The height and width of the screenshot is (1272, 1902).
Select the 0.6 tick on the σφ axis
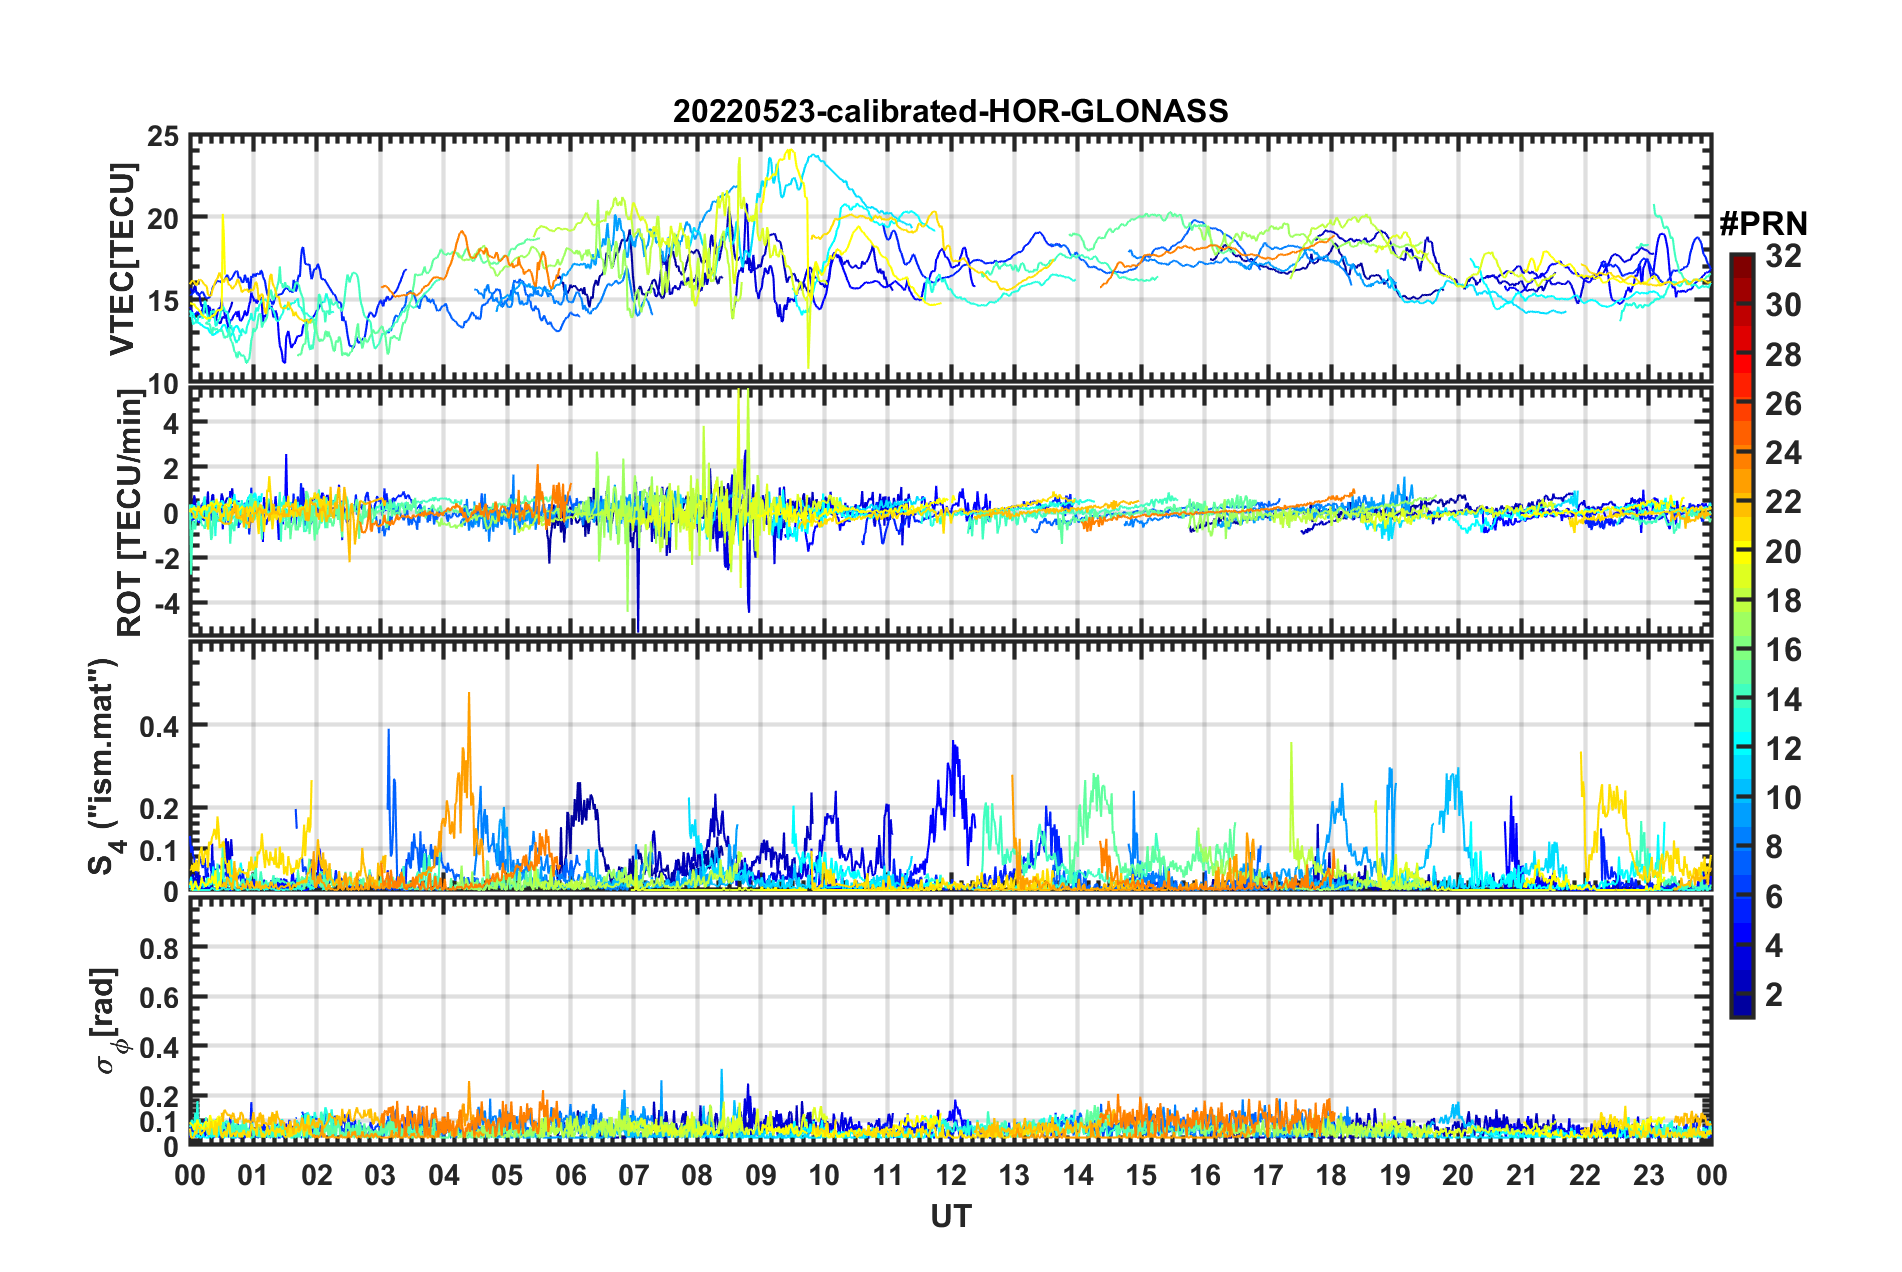coord(159,997)
